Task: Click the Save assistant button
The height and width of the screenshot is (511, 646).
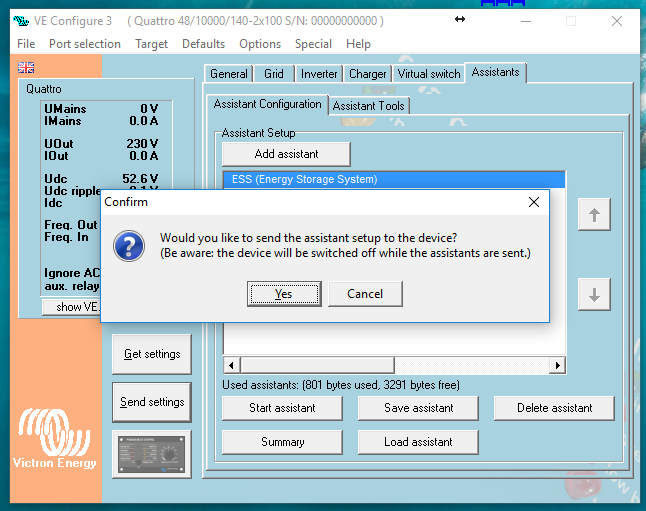Action: (418, 408)
